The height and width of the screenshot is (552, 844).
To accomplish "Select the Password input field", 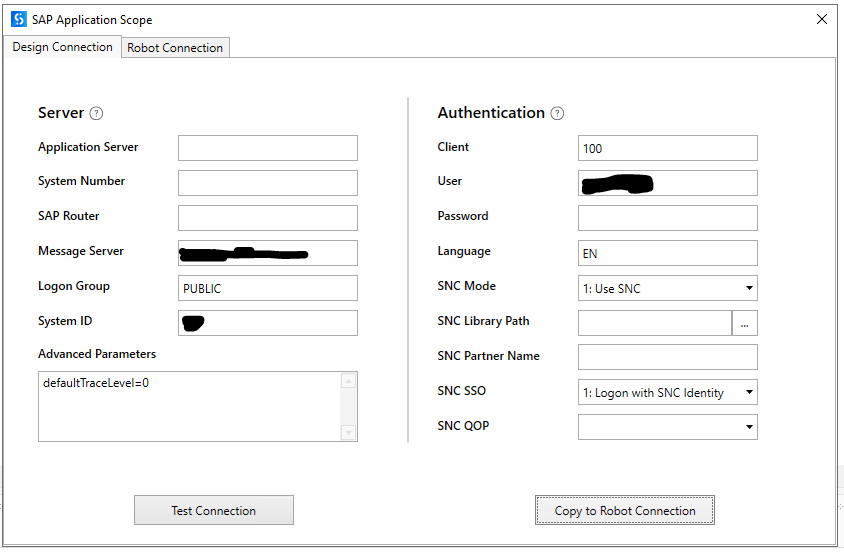I will 667,218.
